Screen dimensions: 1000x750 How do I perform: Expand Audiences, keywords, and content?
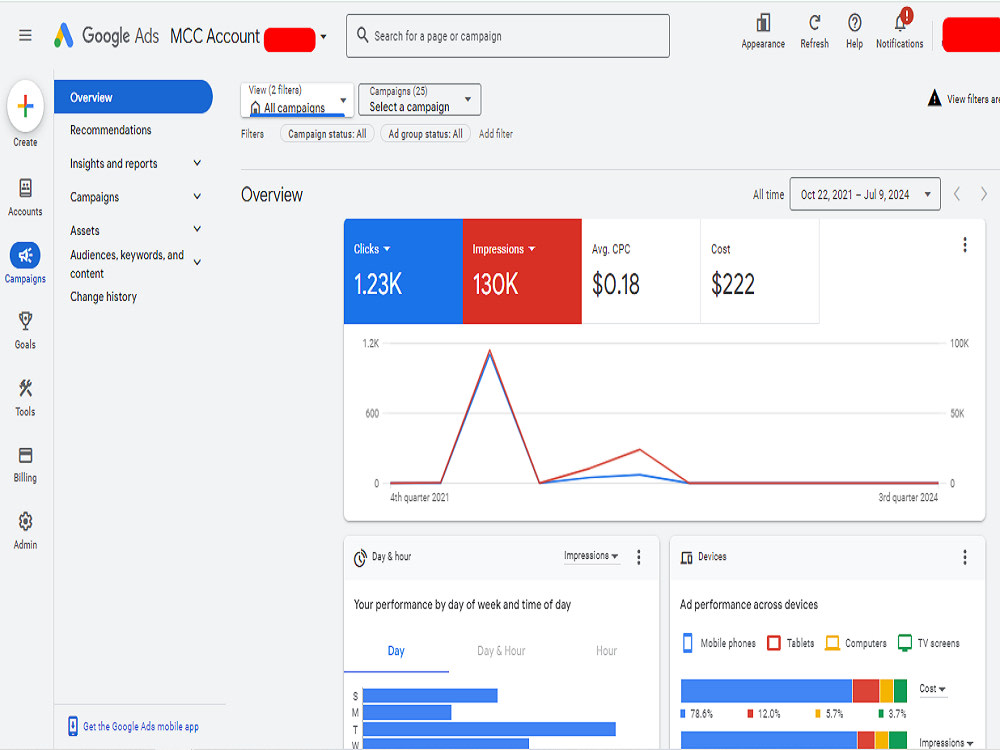pyautogui.click(x=197, y=262)
